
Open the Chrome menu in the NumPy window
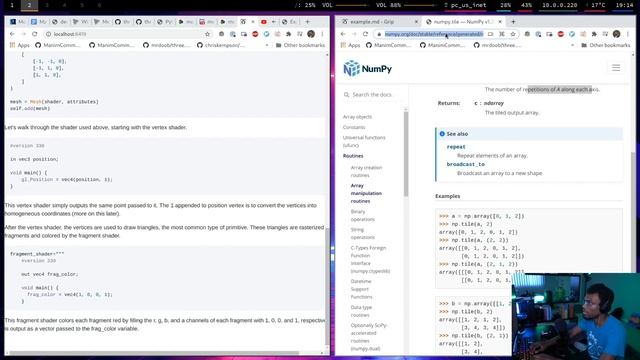click(628, 34)
